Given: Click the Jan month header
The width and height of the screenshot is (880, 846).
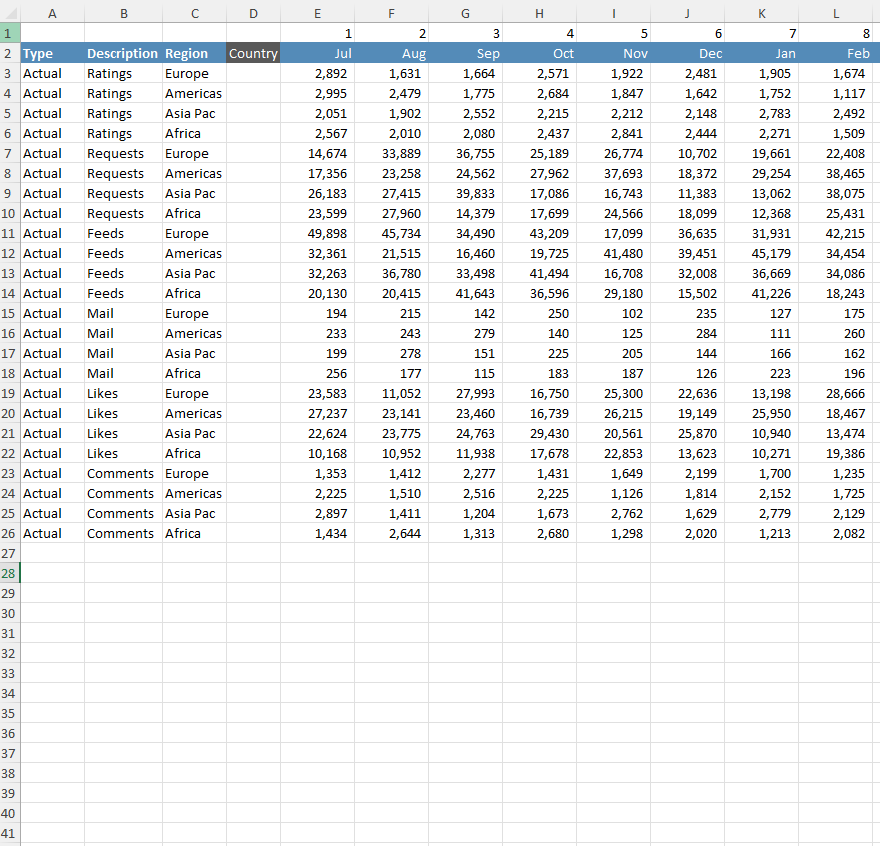Looking at the screenshot, I should [x=762, y=53].
